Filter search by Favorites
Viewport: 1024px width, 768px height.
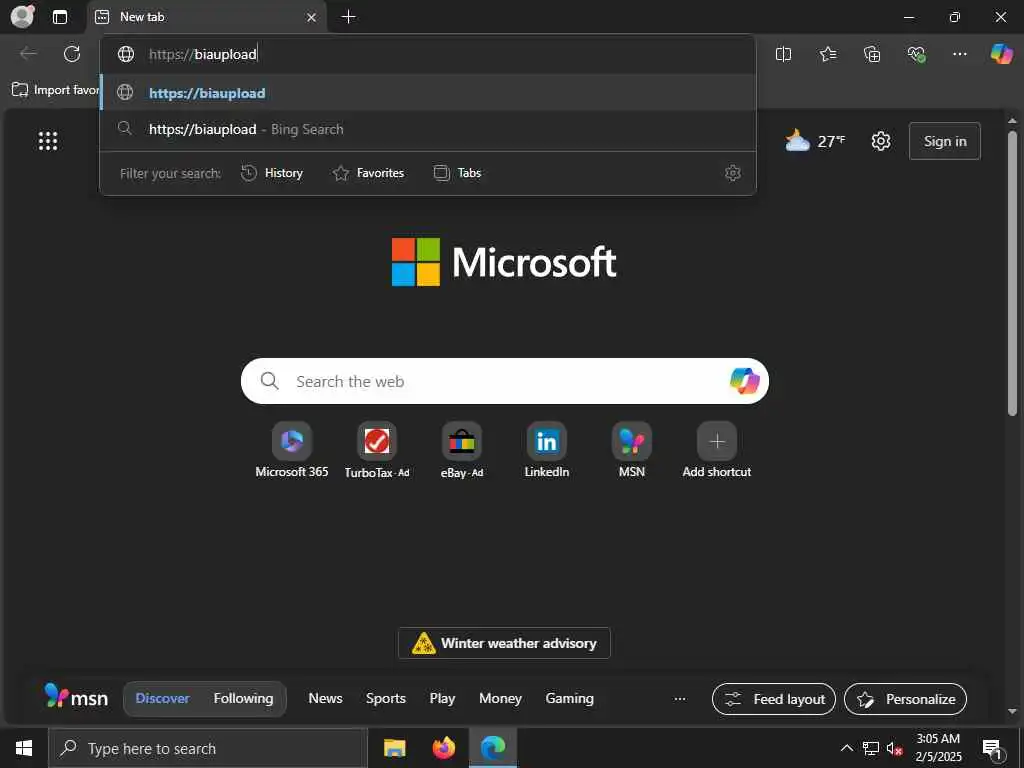pyautogui.click(x=368, y=173)
